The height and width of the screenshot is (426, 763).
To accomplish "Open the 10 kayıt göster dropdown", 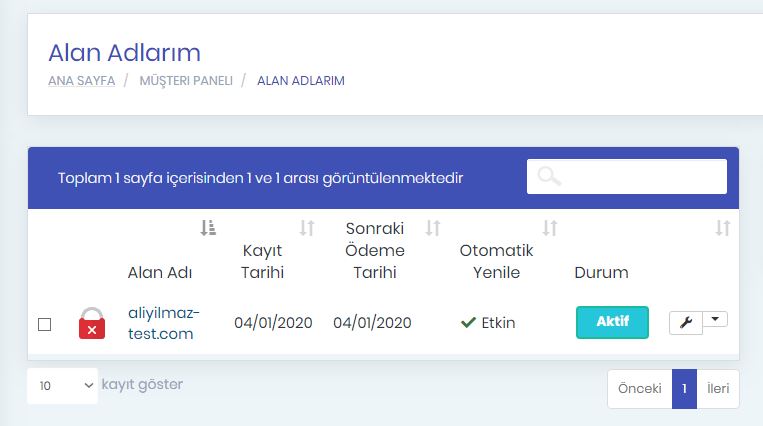I will [x=63, y=386].
